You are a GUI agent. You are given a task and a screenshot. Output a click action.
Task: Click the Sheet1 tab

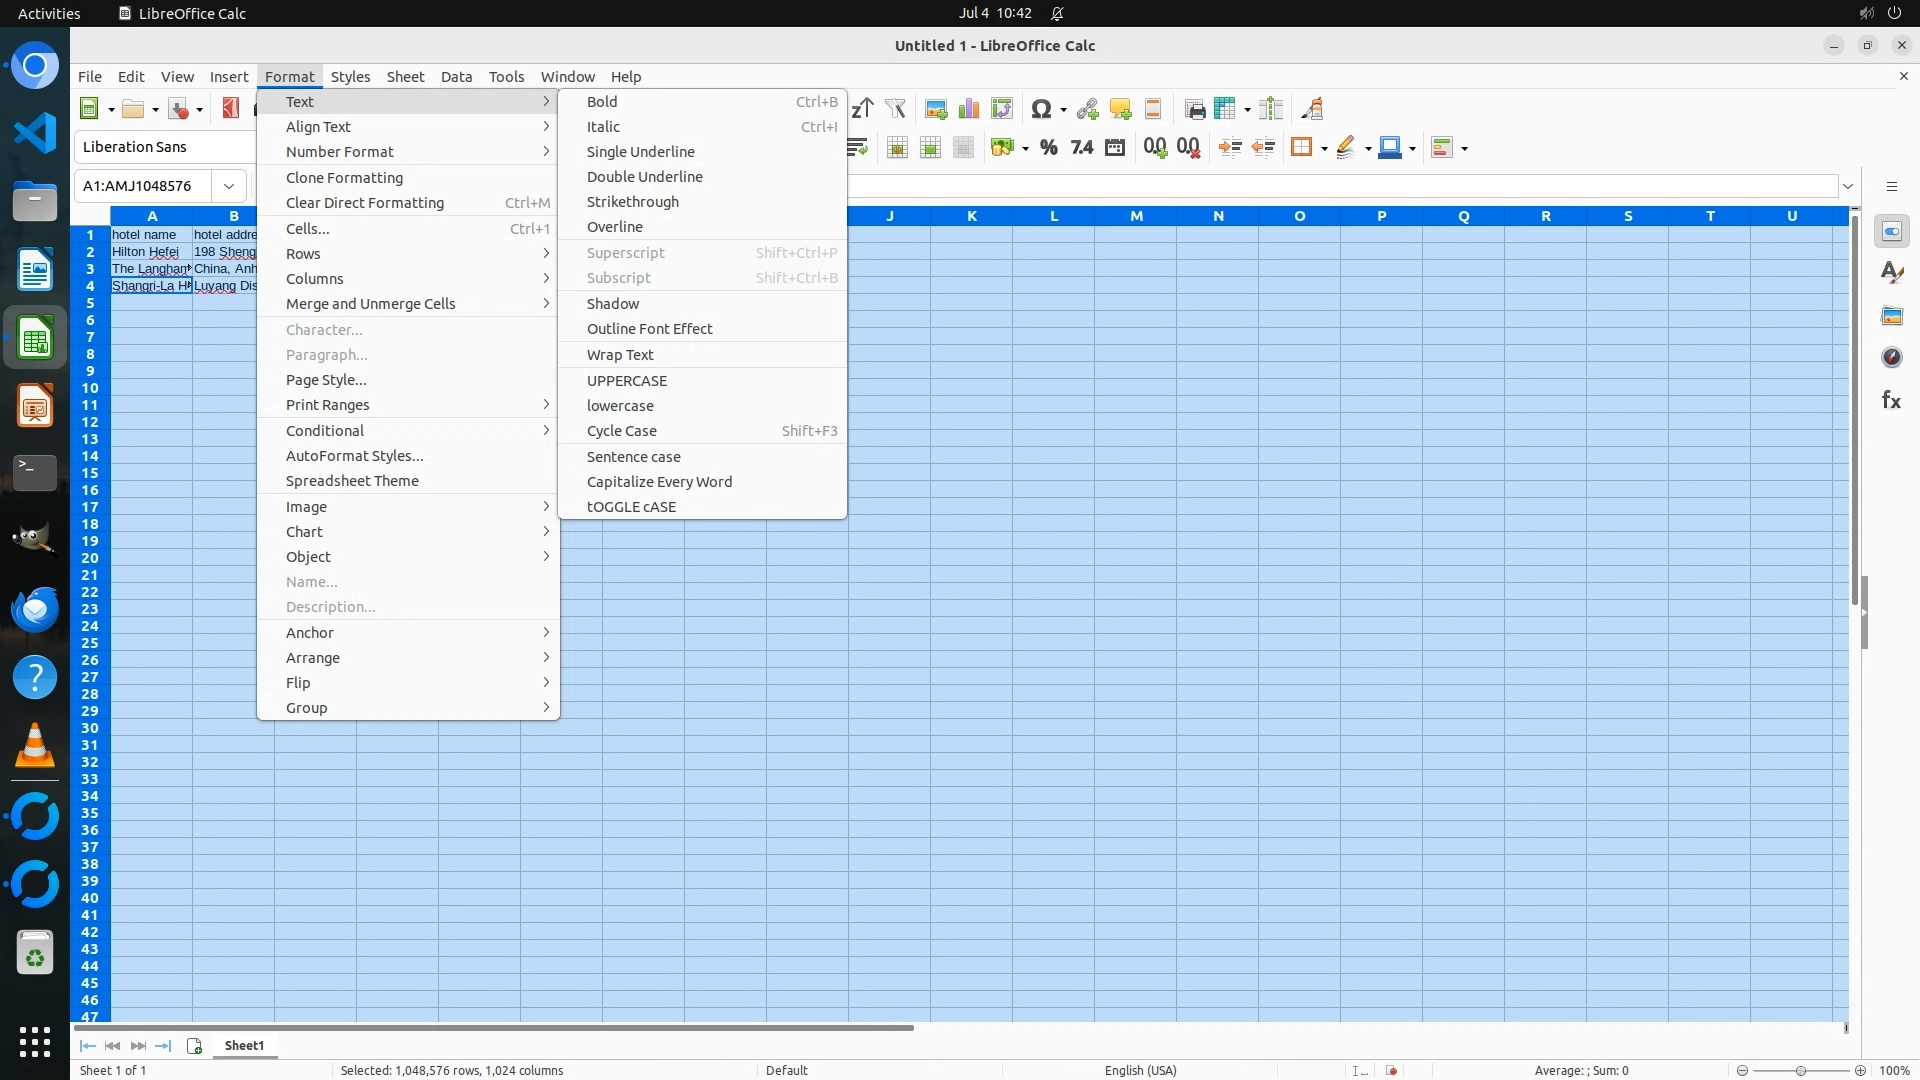(x=244, y=1045)
